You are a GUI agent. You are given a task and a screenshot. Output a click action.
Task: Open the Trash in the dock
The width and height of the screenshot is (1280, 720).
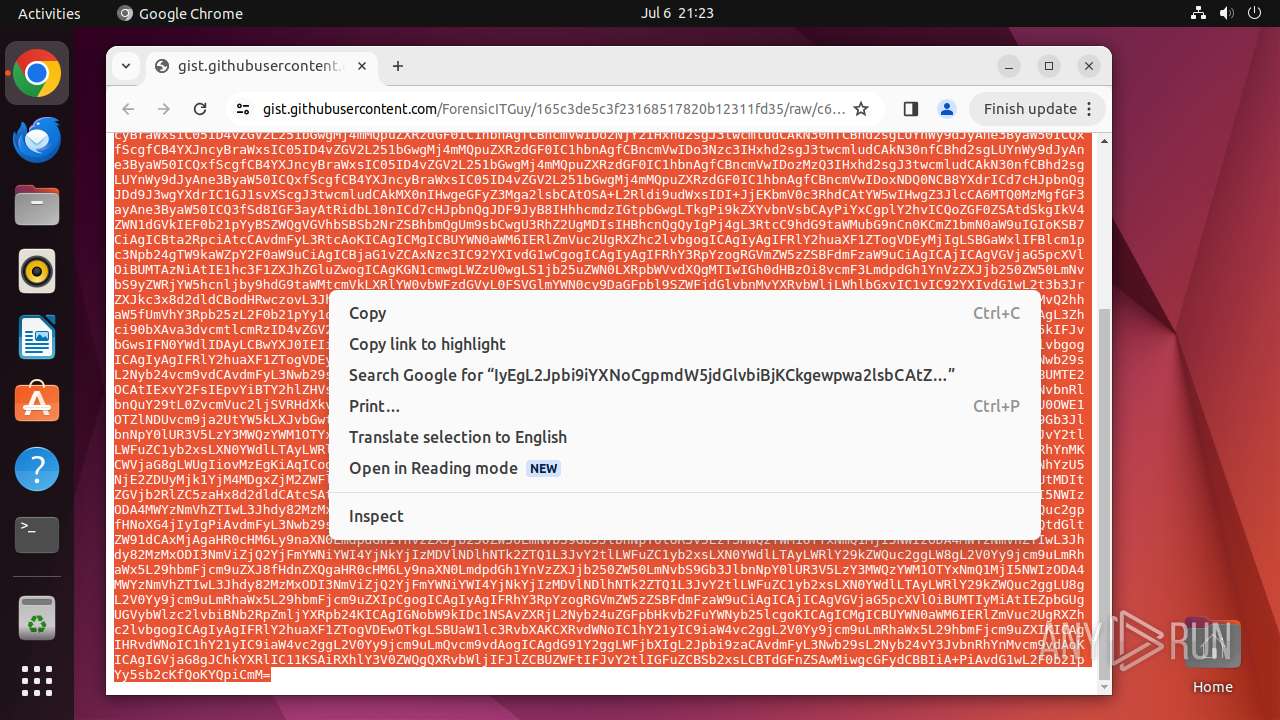point(37,617)
